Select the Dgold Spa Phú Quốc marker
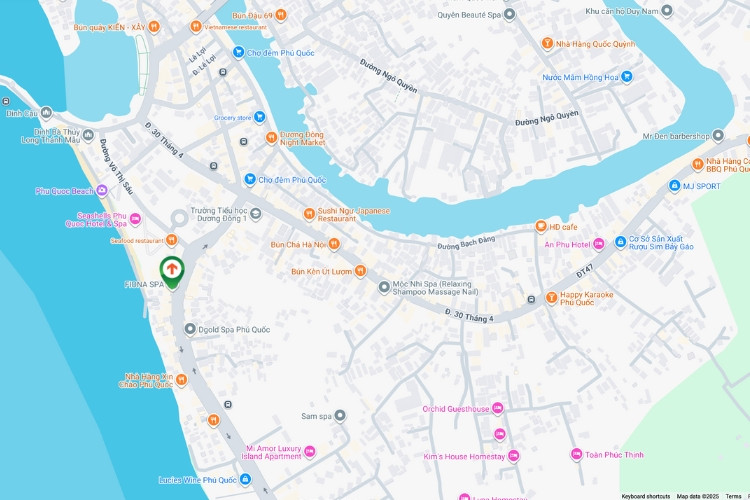750x500 pixels. point(190,329)
